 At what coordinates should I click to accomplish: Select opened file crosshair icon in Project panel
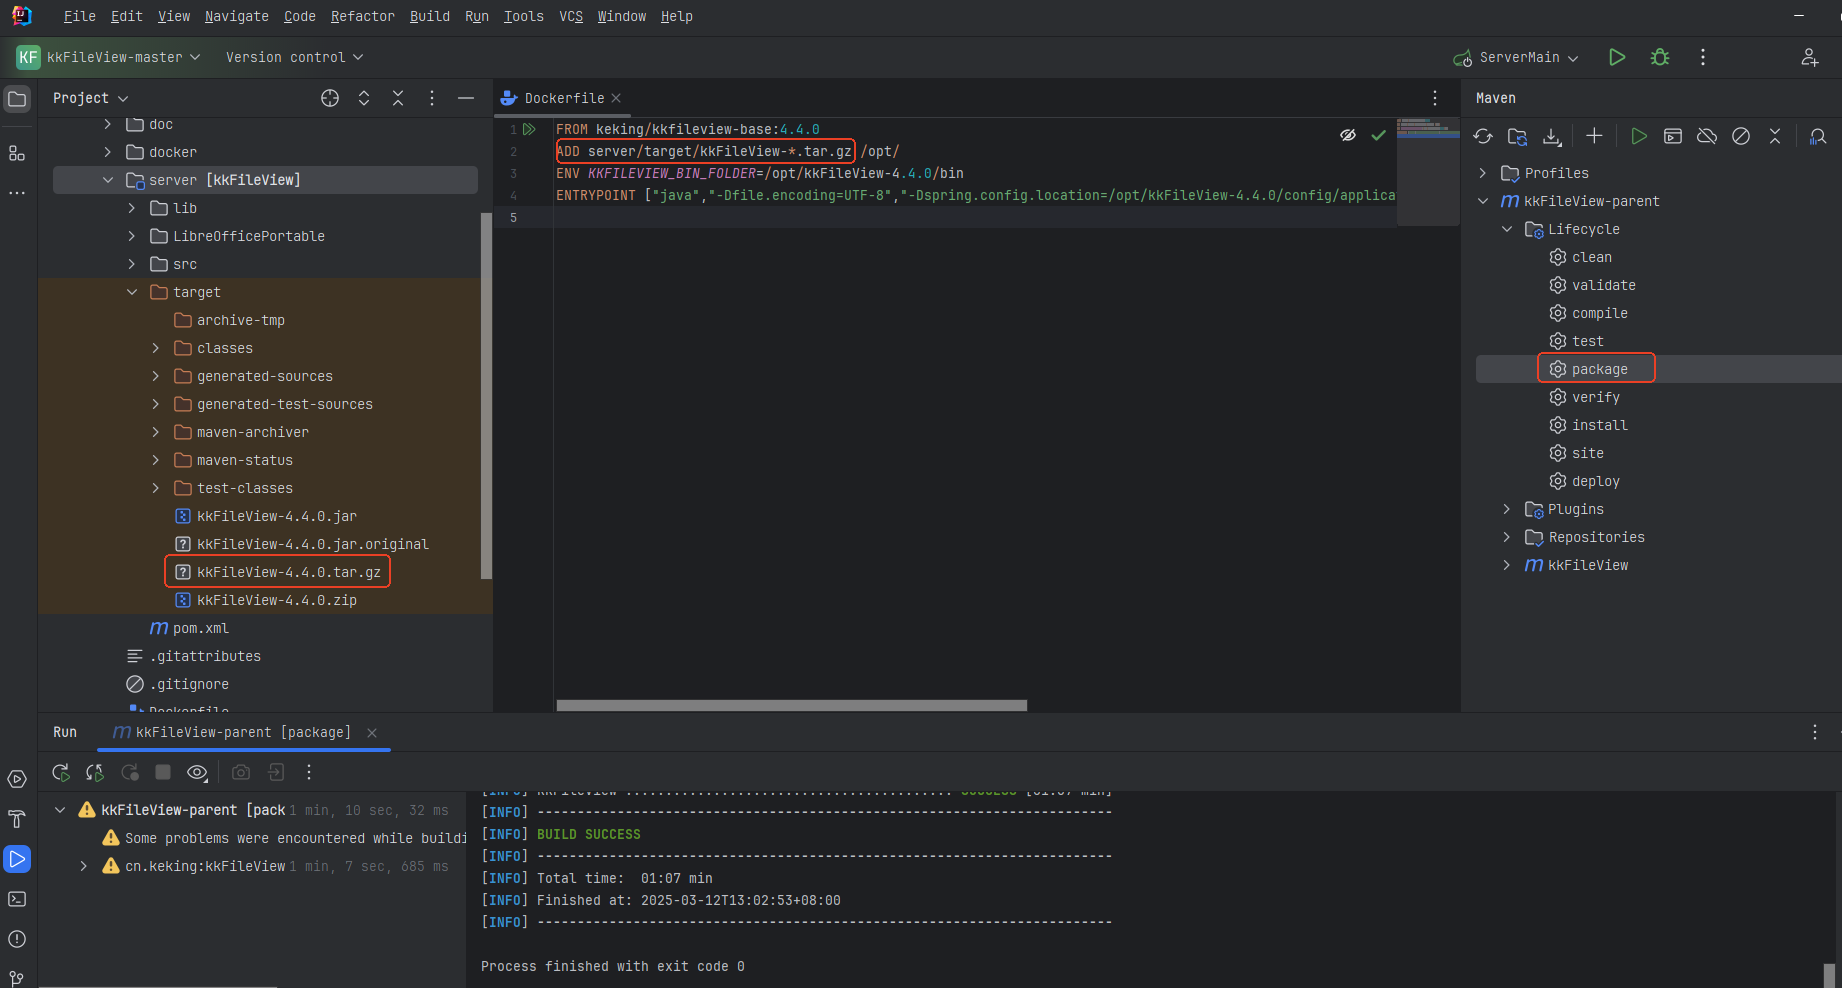pos(330,98)
